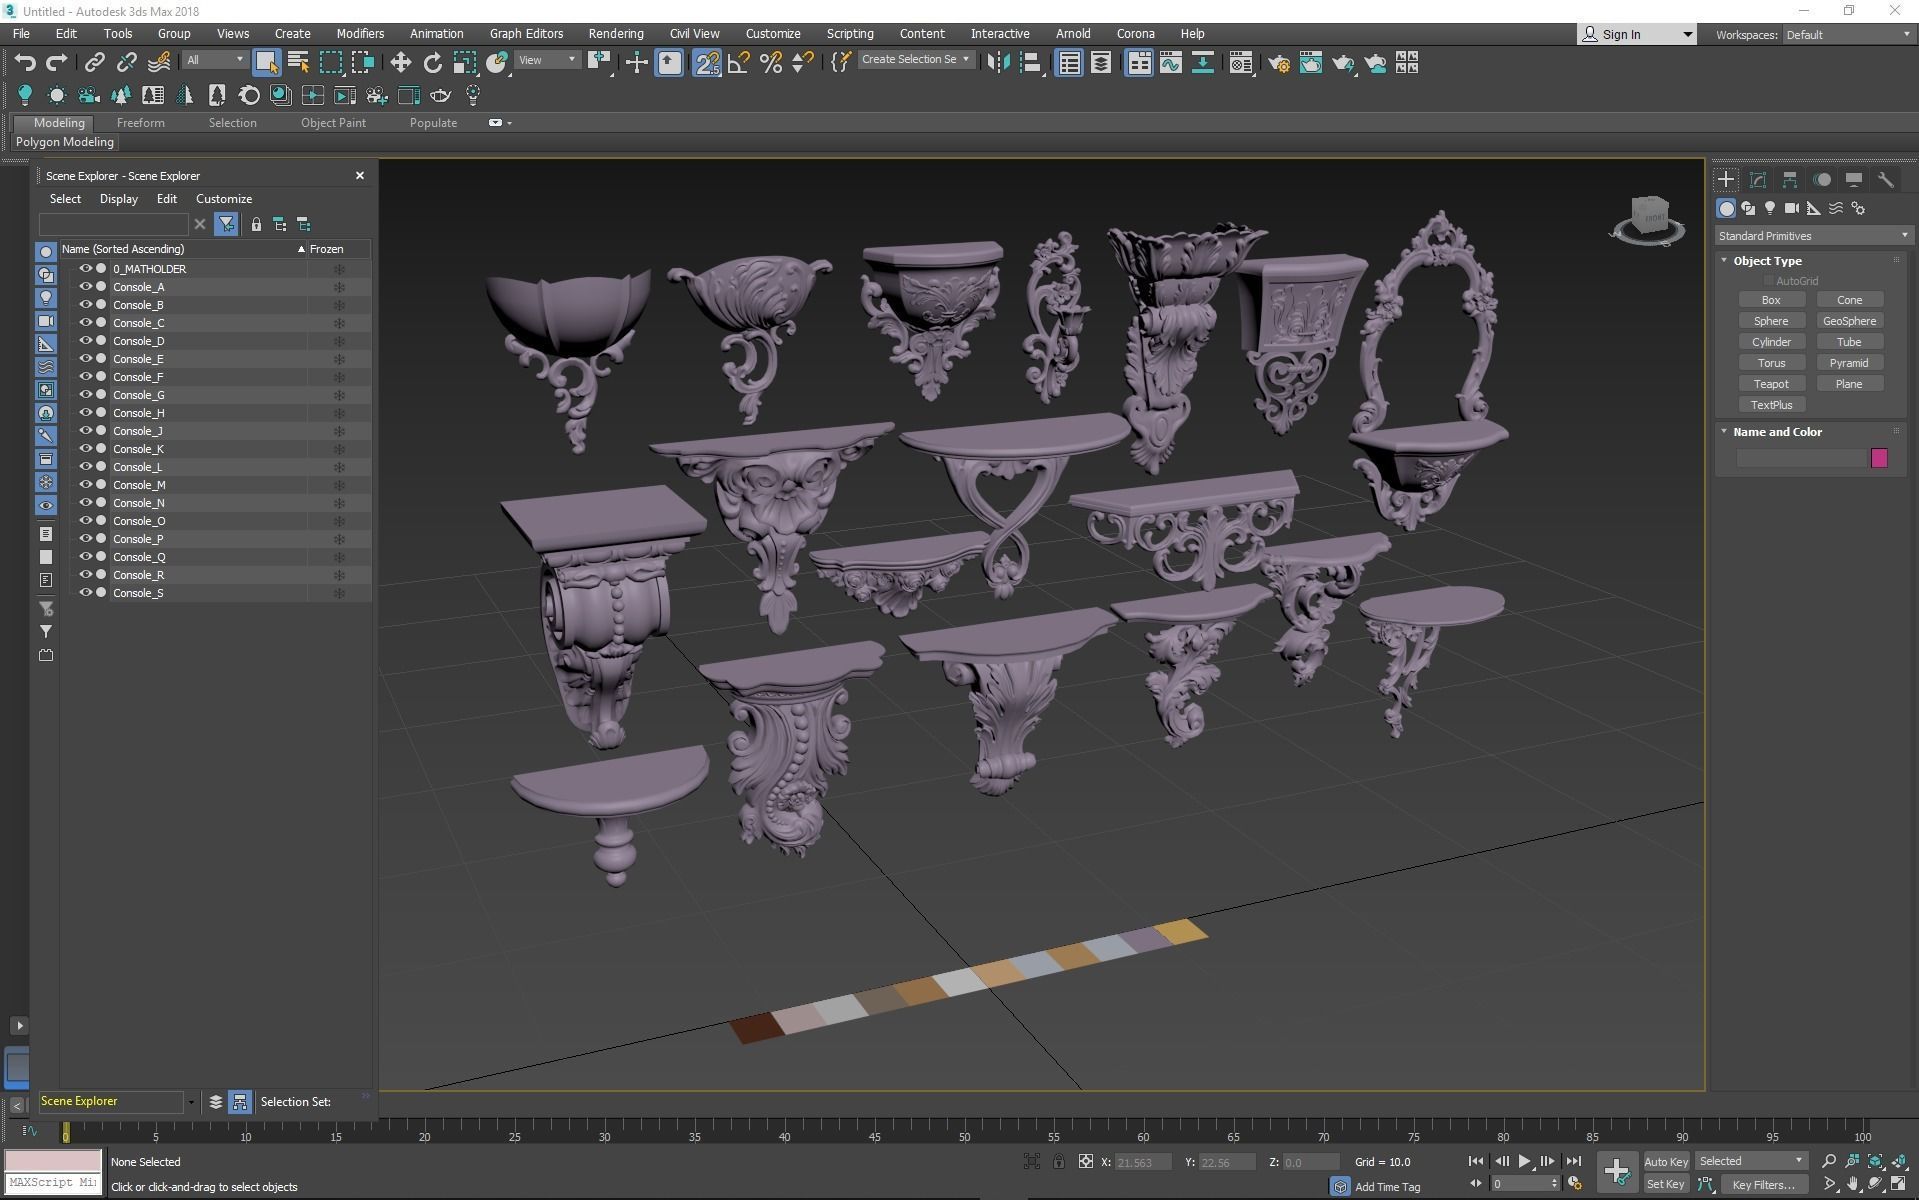This screenshot has height=1200, width=1919.
Task: Create a Teapot primitive
Action: tap(1771, 384)
